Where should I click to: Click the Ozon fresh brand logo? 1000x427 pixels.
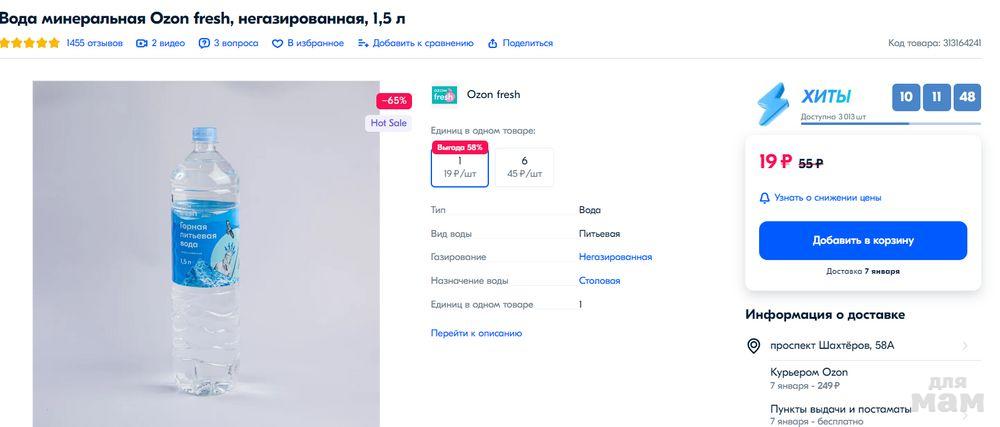[444, 95]
